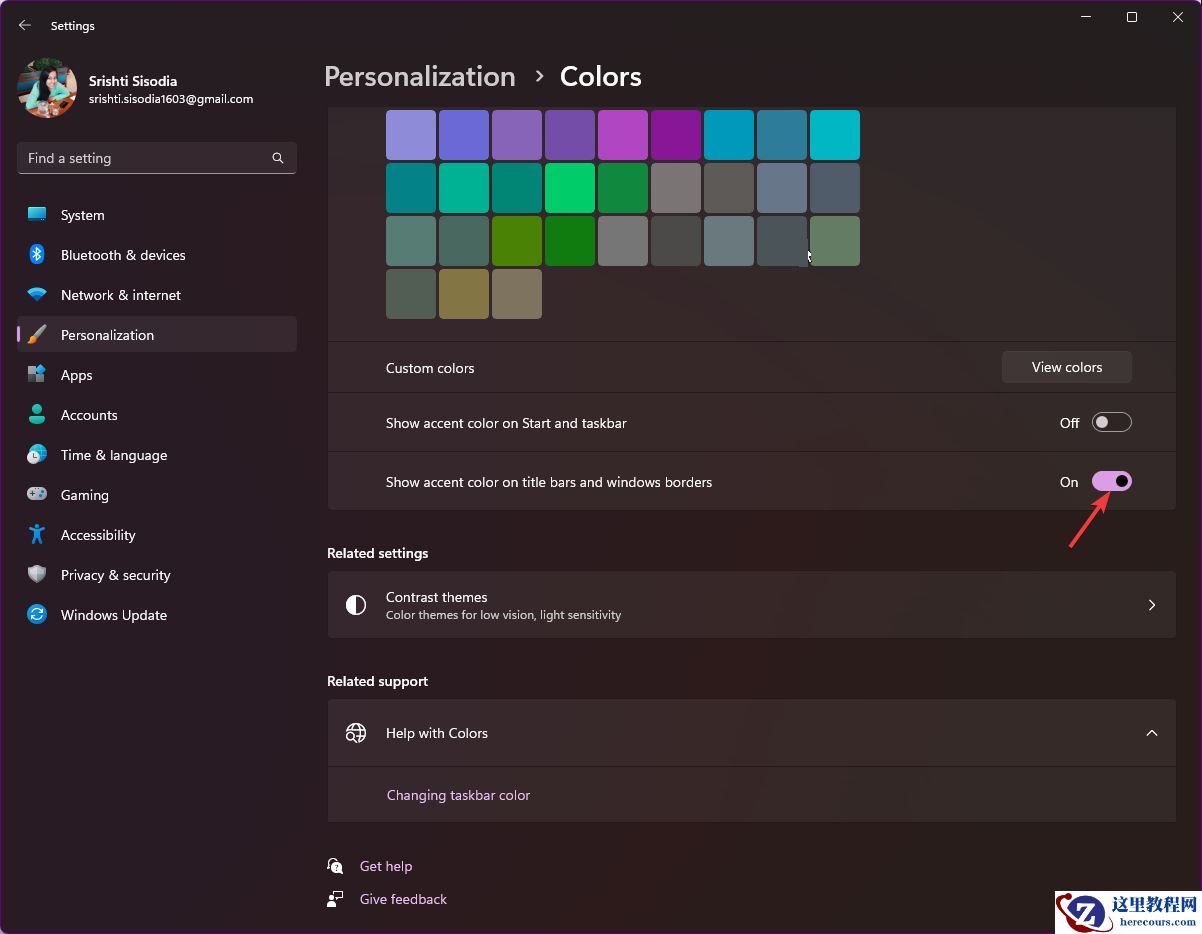Click the Apps icon in sidebar
The height and width of the screenshot is (934, 1202).
click(x=37, y=375)
